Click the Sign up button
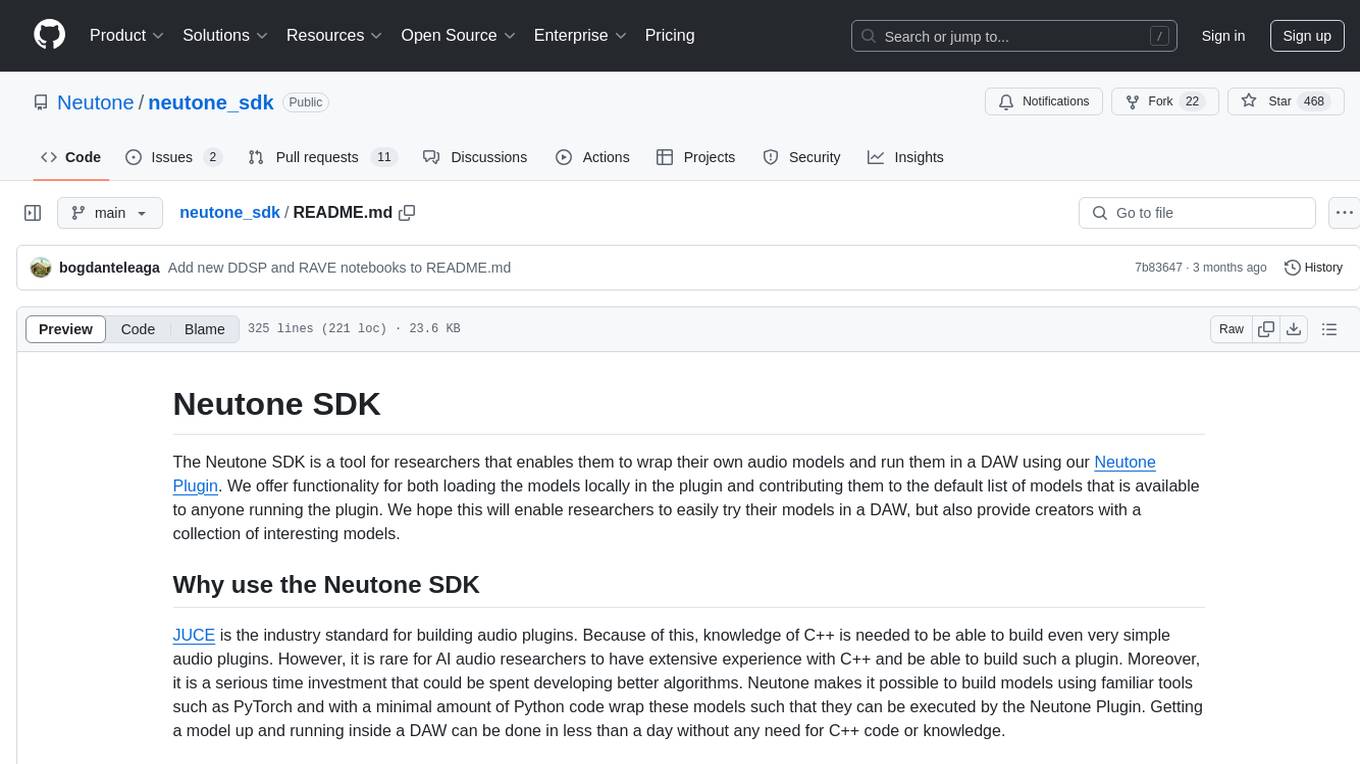 1307,36
